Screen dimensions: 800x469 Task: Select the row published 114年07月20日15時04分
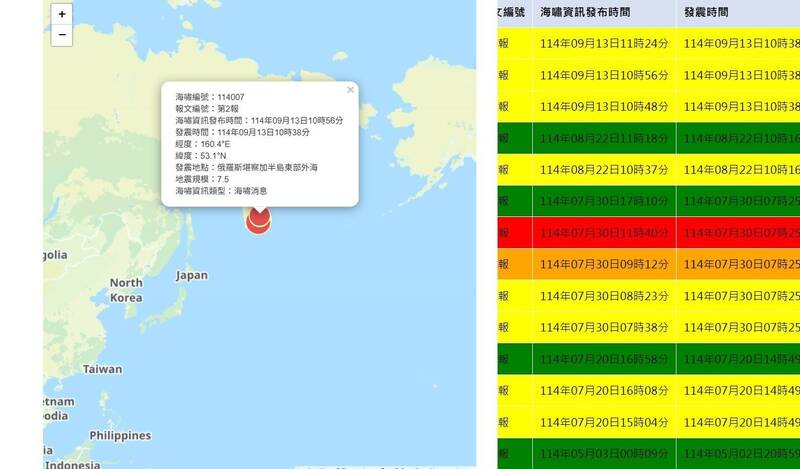[648, 422]
